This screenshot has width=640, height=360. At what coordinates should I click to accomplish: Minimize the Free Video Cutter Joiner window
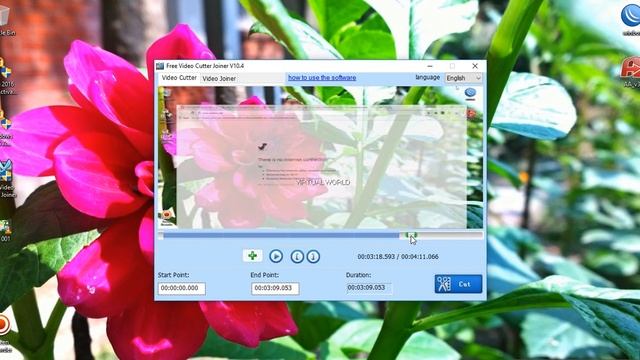click(430, 66)
